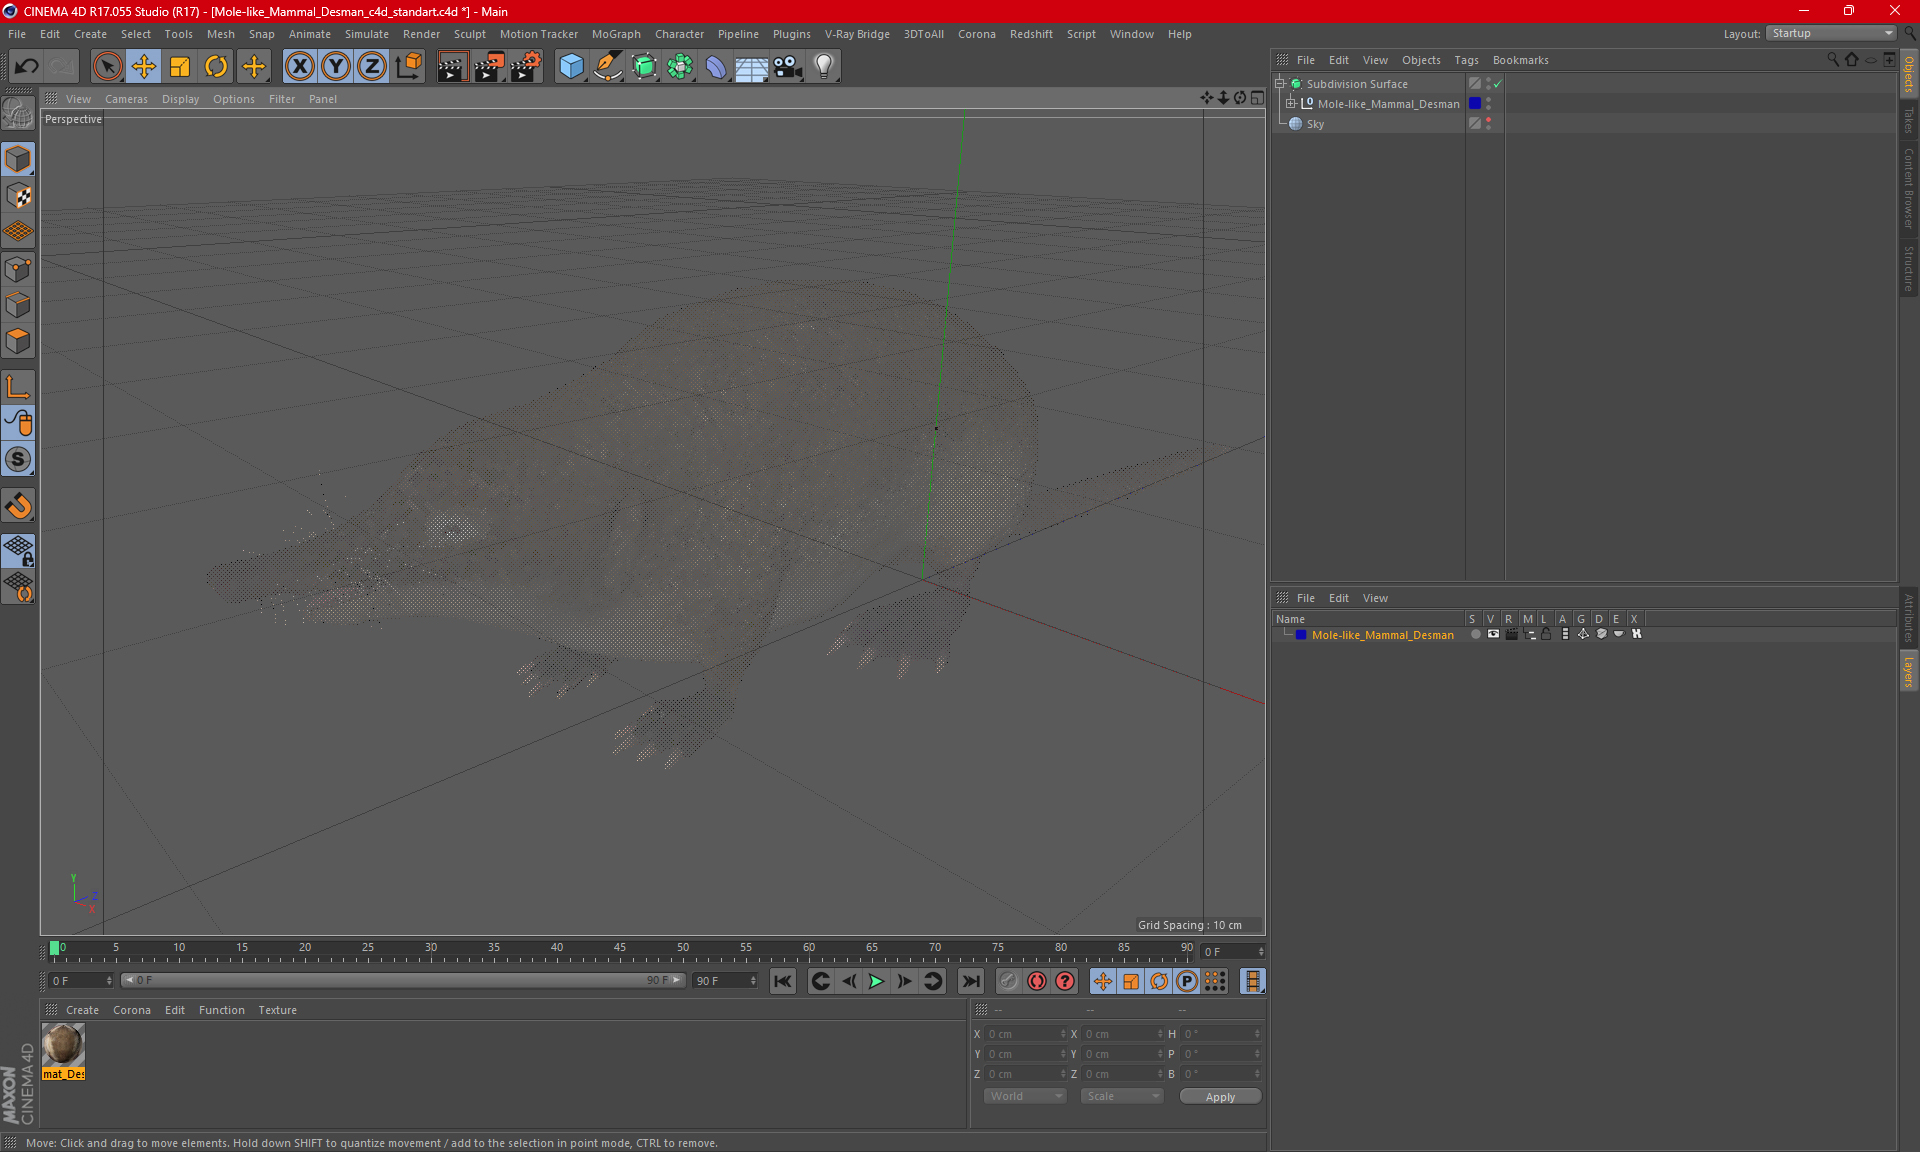Select the Scale tool
The image size is (1920, 1152).
(x=180, y=66)
